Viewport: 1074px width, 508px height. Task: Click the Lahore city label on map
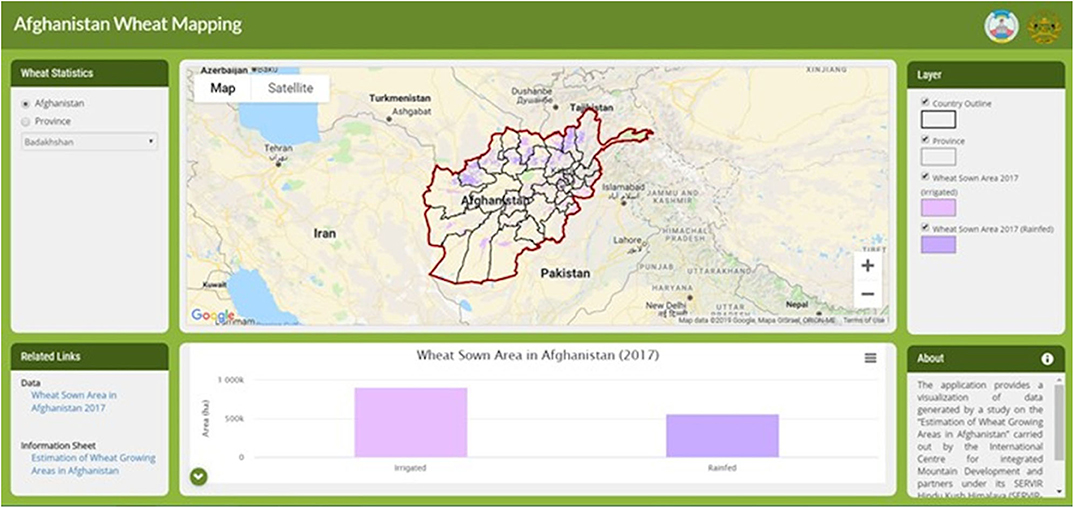pyautogui.click(x=628, y=240)
